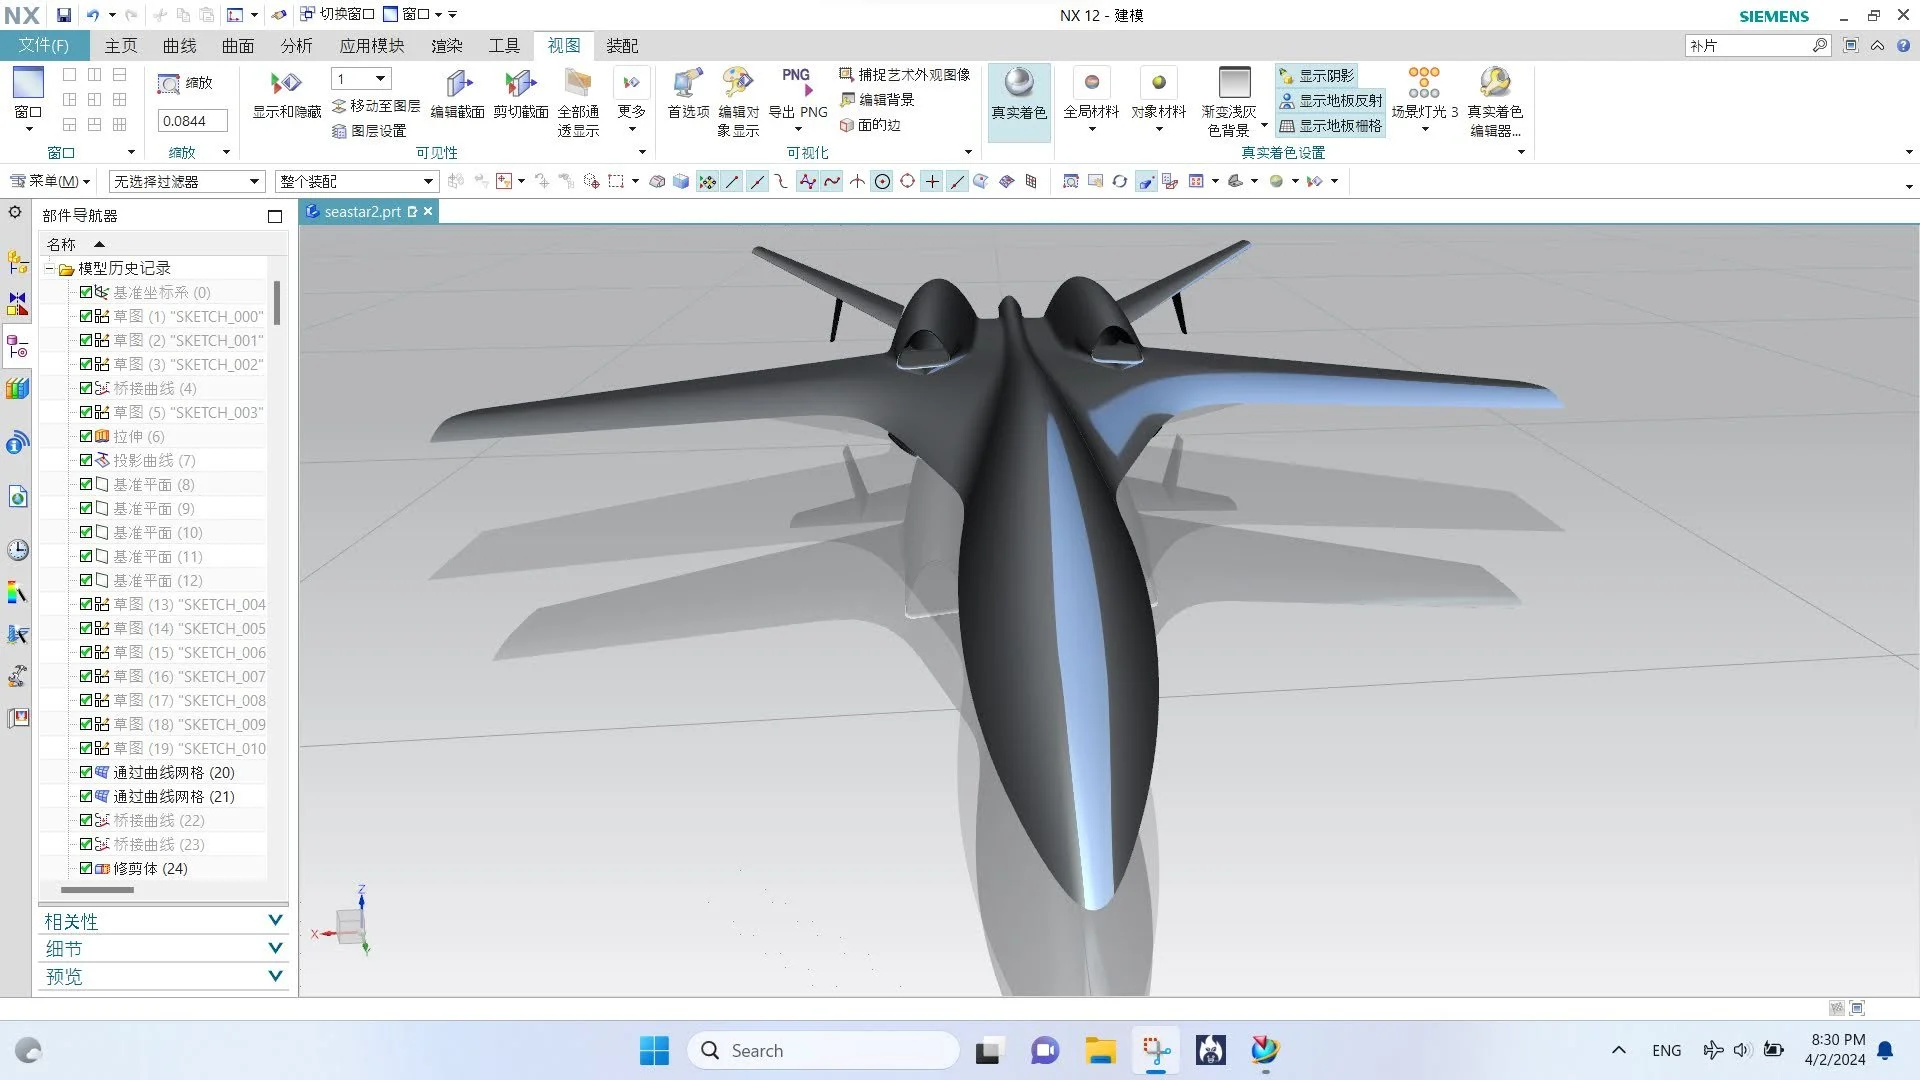The height and width of the screenshot is (1080, 1920).
Task: Toggle checkbox for 修剪体 (24)
Action: [86, 868]
